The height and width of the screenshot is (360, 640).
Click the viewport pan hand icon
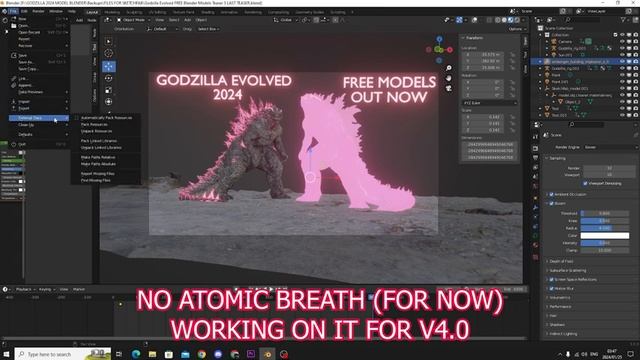(449, 78)
